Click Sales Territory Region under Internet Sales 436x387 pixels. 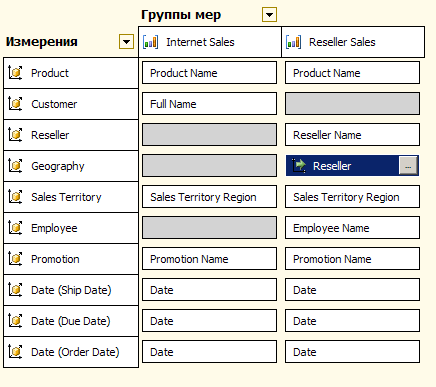[209, 197]
